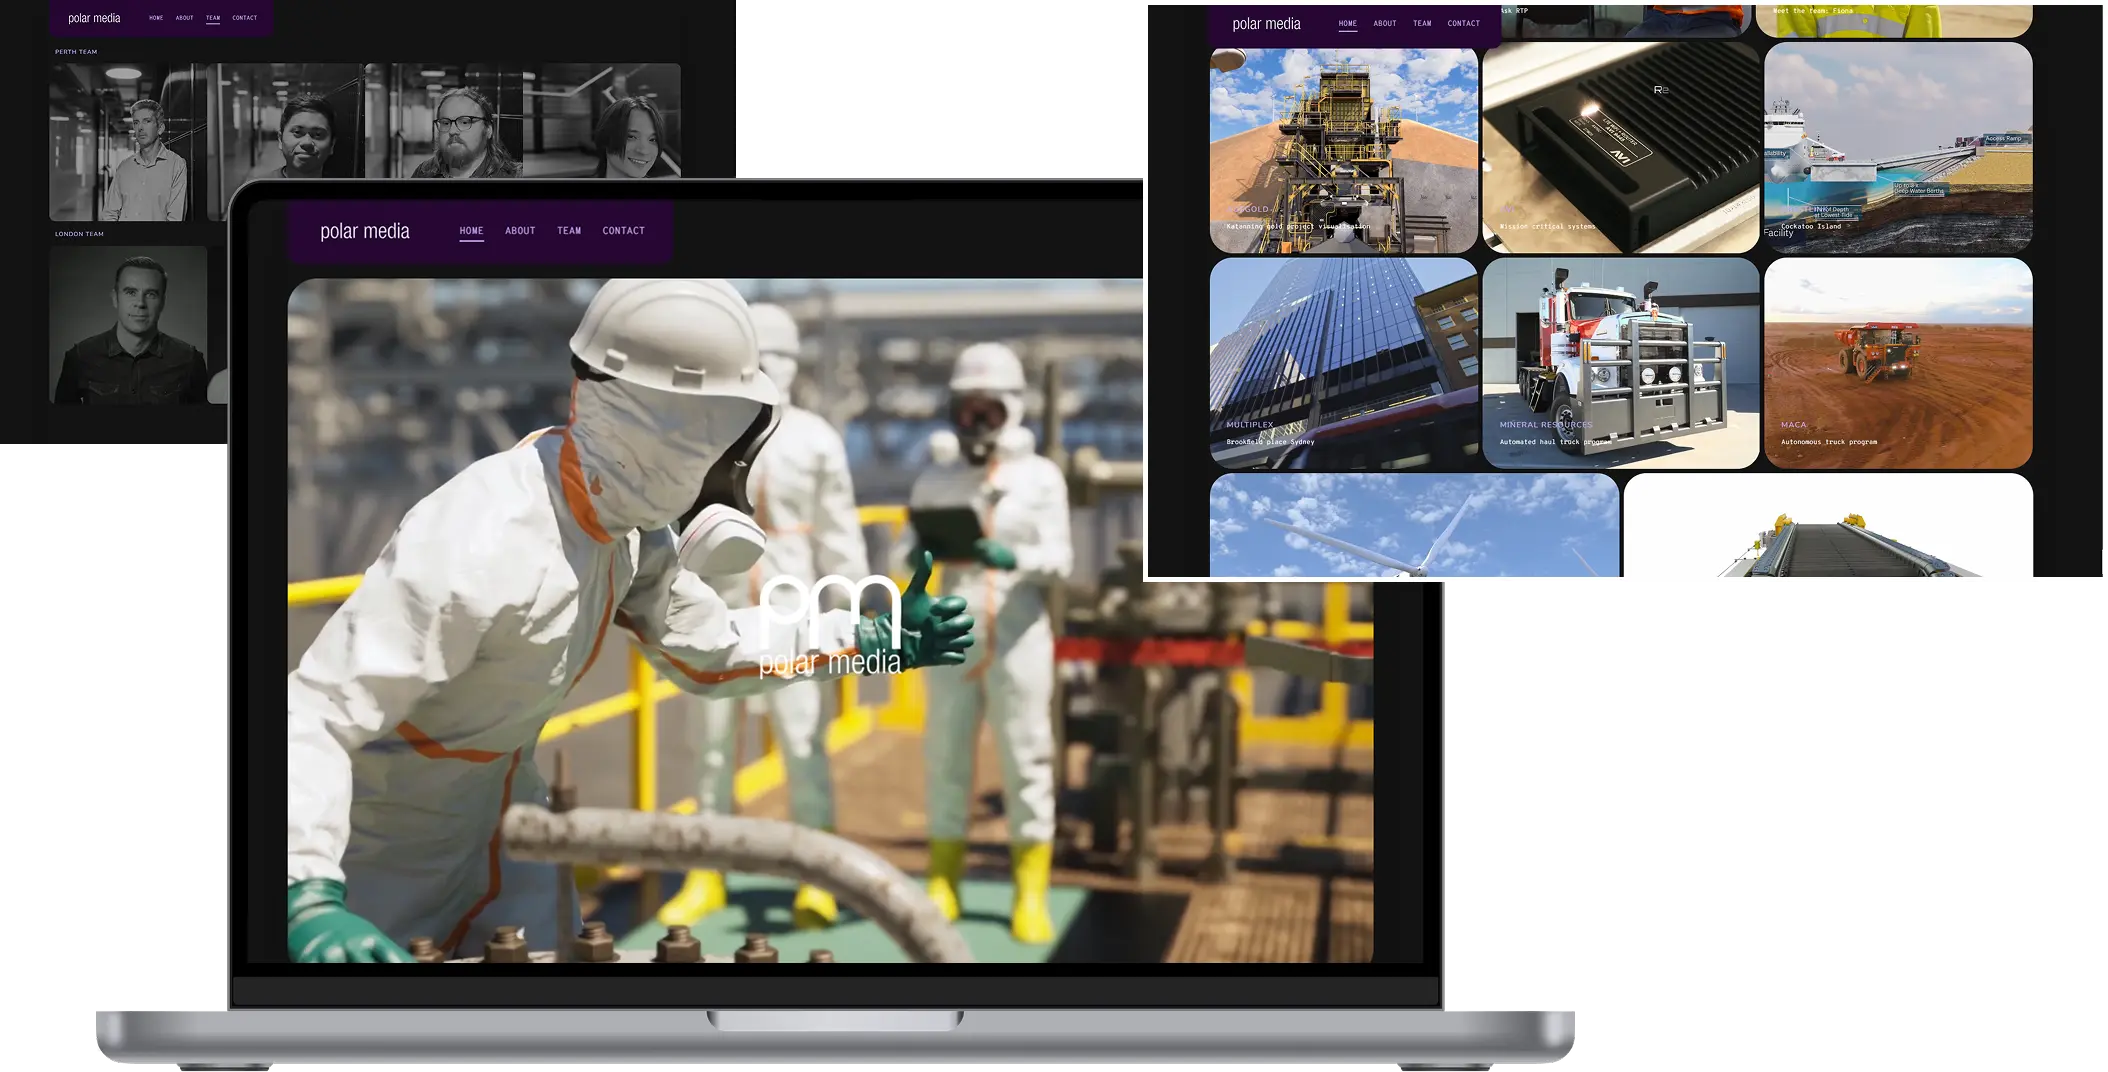Go to CONTACT from the team page navigation

[245, 18]
